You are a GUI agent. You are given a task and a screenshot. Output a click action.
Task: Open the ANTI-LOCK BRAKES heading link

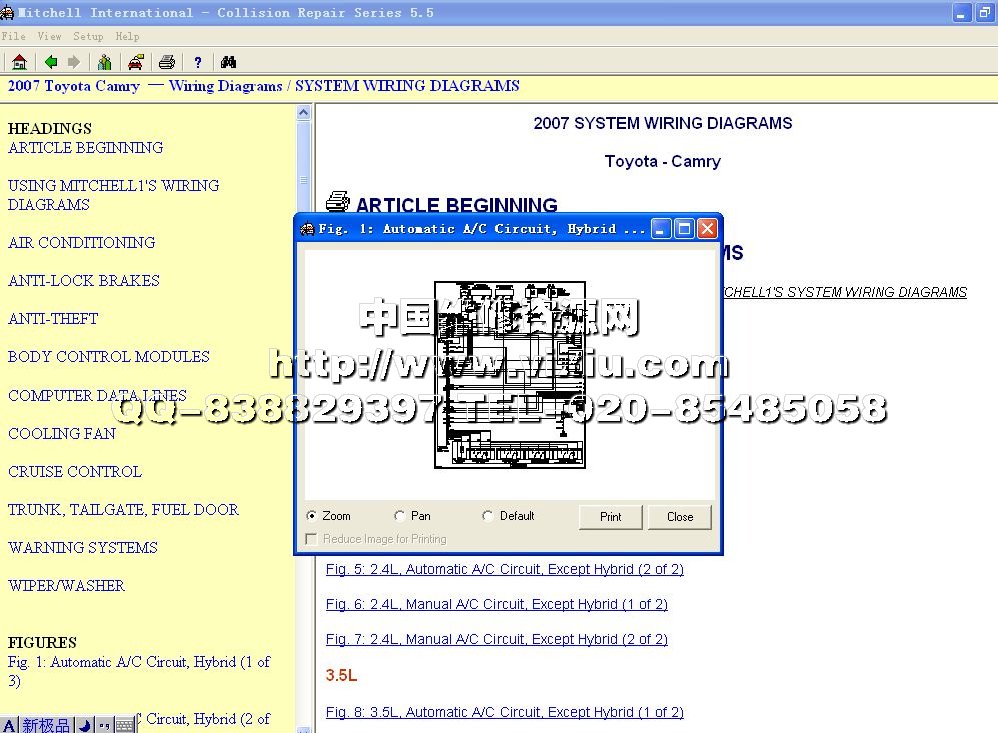[84, 281]
